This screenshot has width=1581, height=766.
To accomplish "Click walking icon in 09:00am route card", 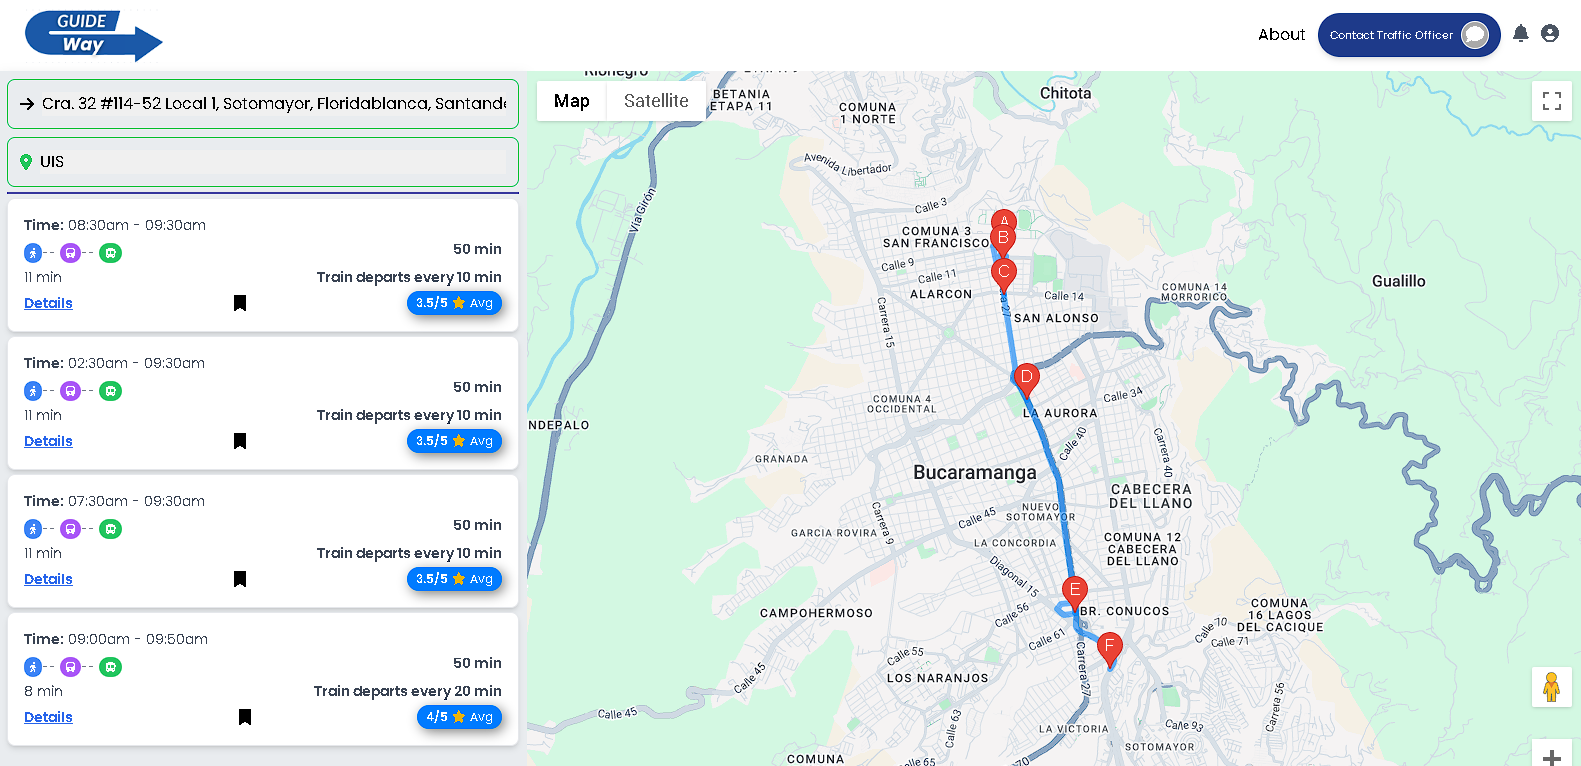I will 33,667.
